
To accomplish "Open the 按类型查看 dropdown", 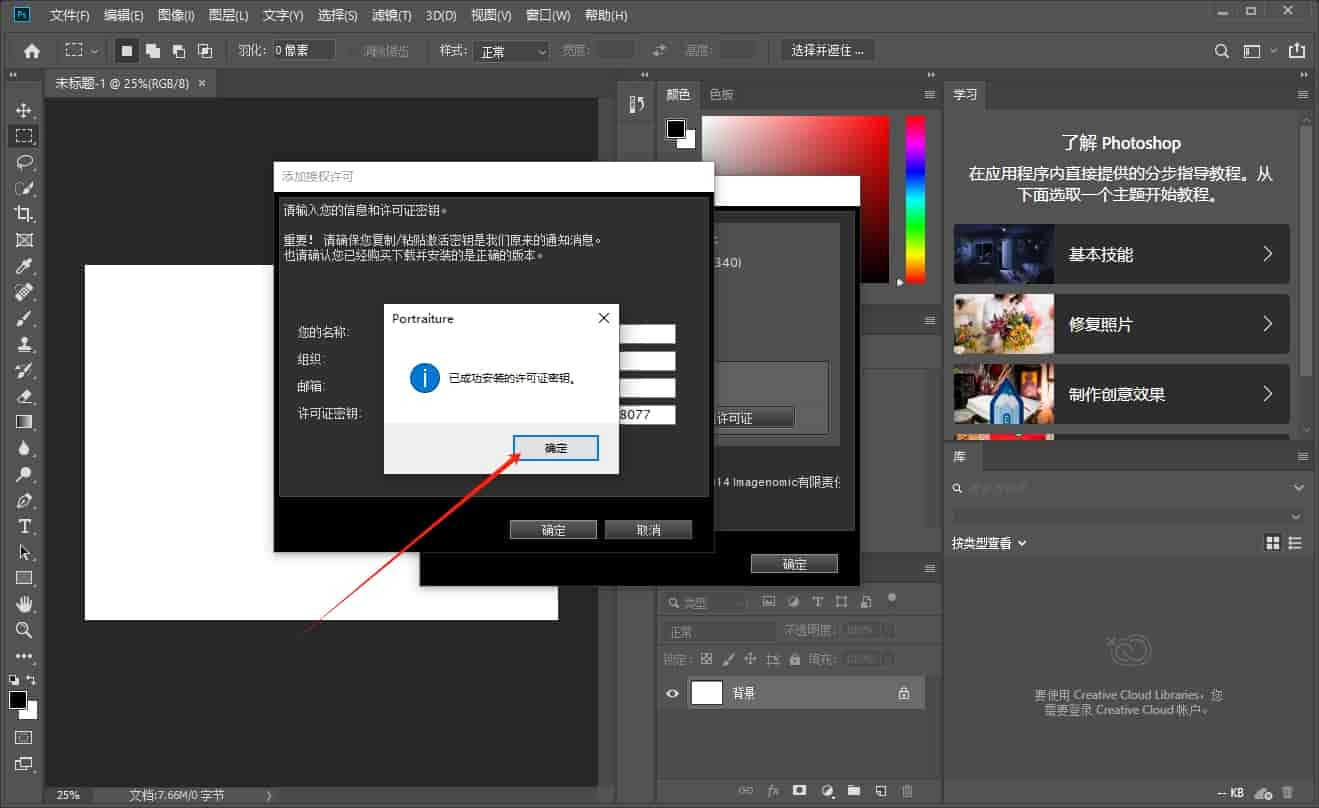I will [x=990, y=543].
